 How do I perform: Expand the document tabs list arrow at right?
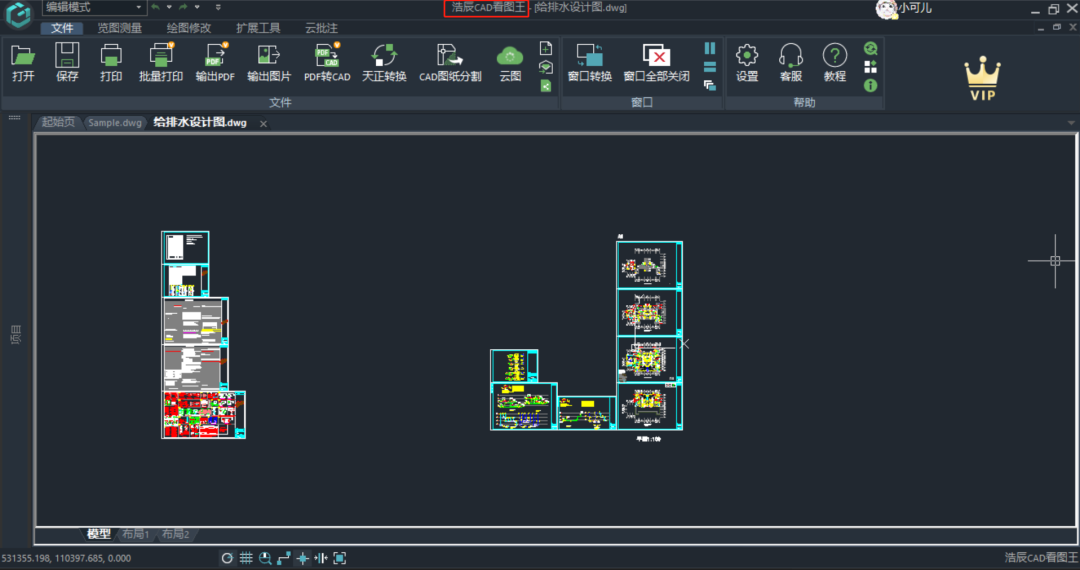(1071, 123)
